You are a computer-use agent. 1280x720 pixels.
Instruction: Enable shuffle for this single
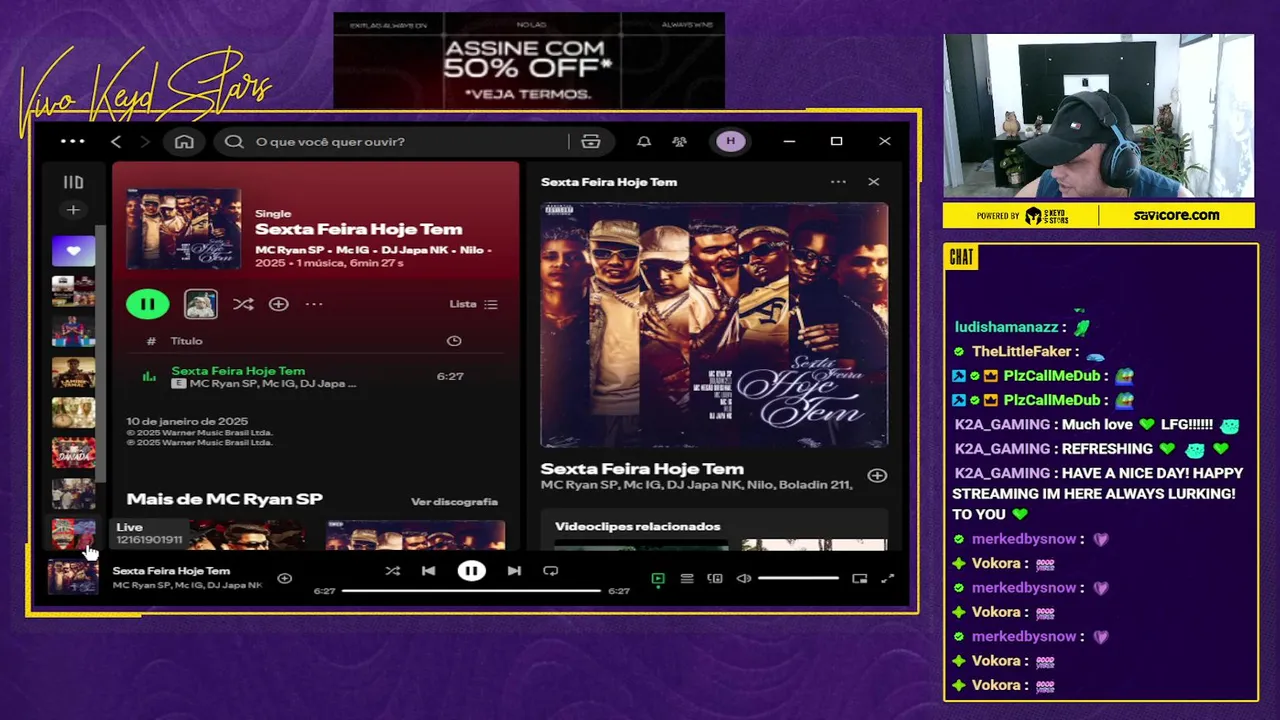pyautogui.click(x=243, y=304)
